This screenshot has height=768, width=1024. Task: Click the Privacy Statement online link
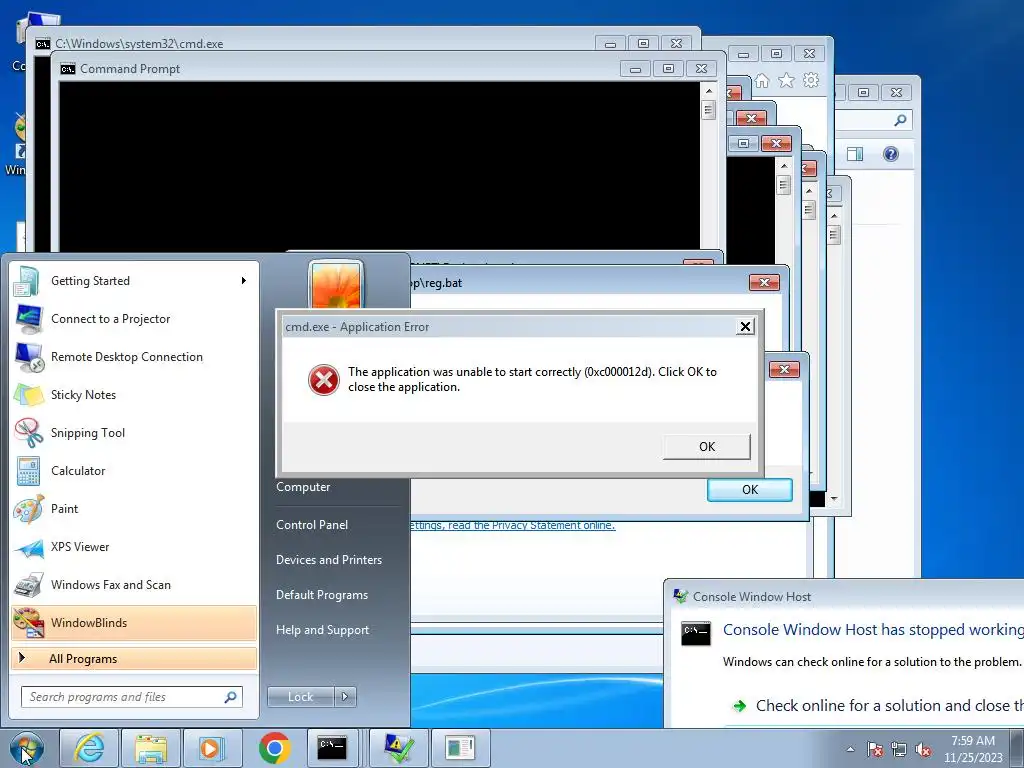[x=513, y=525]
